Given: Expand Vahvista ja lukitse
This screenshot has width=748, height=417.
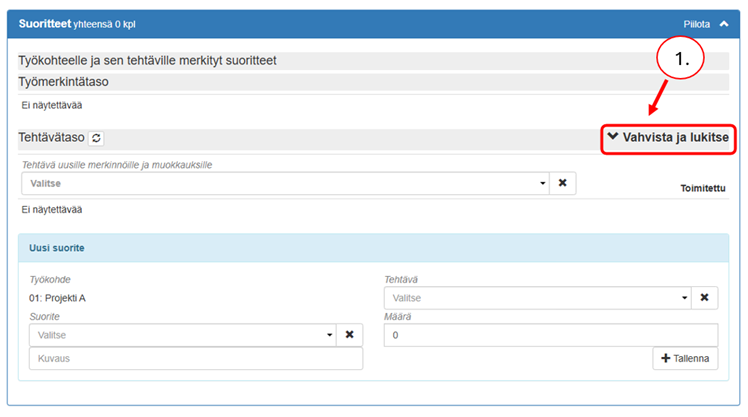Looking at the screenshot, I should [x=668, y=139].
